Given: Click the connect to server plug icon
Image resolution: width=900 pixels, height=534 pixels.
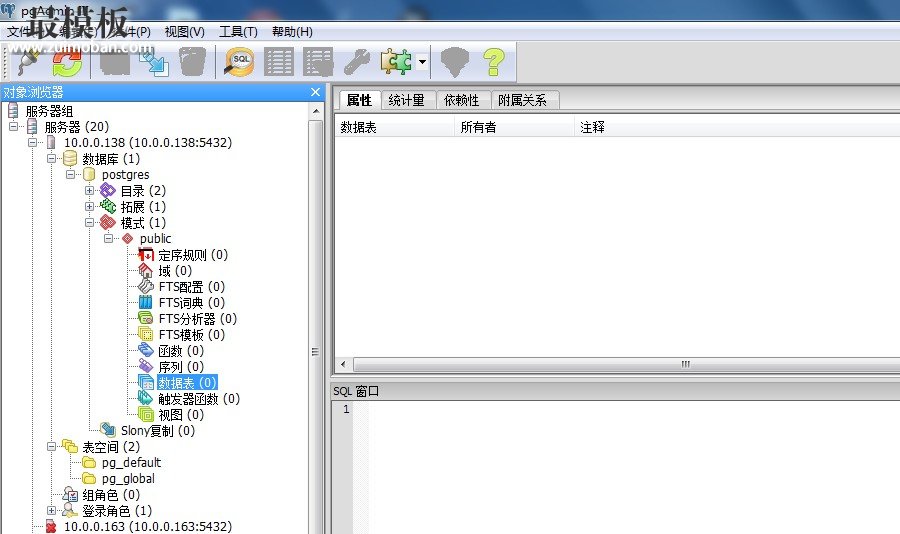Looking at the screenshot, I should point(26,62).
